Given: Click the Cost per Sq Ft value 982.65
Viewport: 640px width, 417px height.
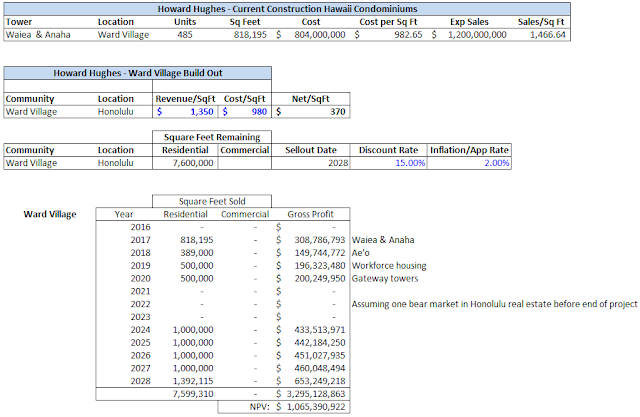Looking at the screenshot, I should click(x=408, y=35).
